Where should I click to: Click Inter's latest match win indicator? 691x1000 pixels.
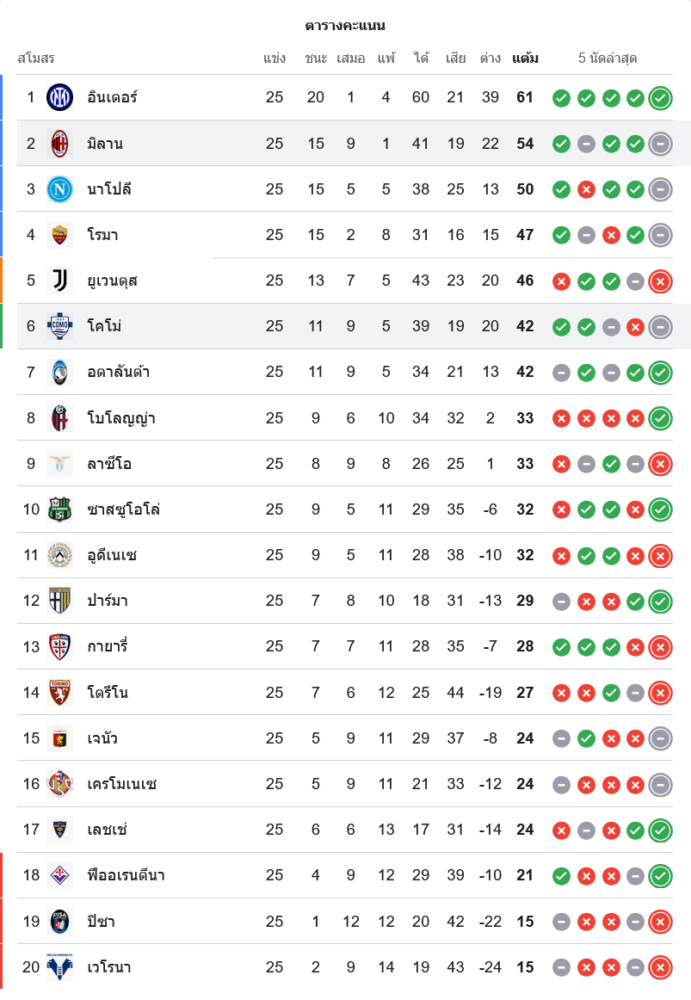point(660,98)
